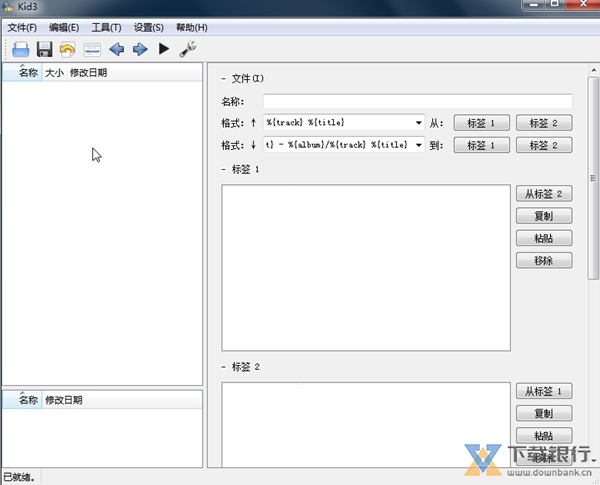The image size is (600, 485).
Task: Go to the next file with right arrow
Action: [x=140, y=49]
